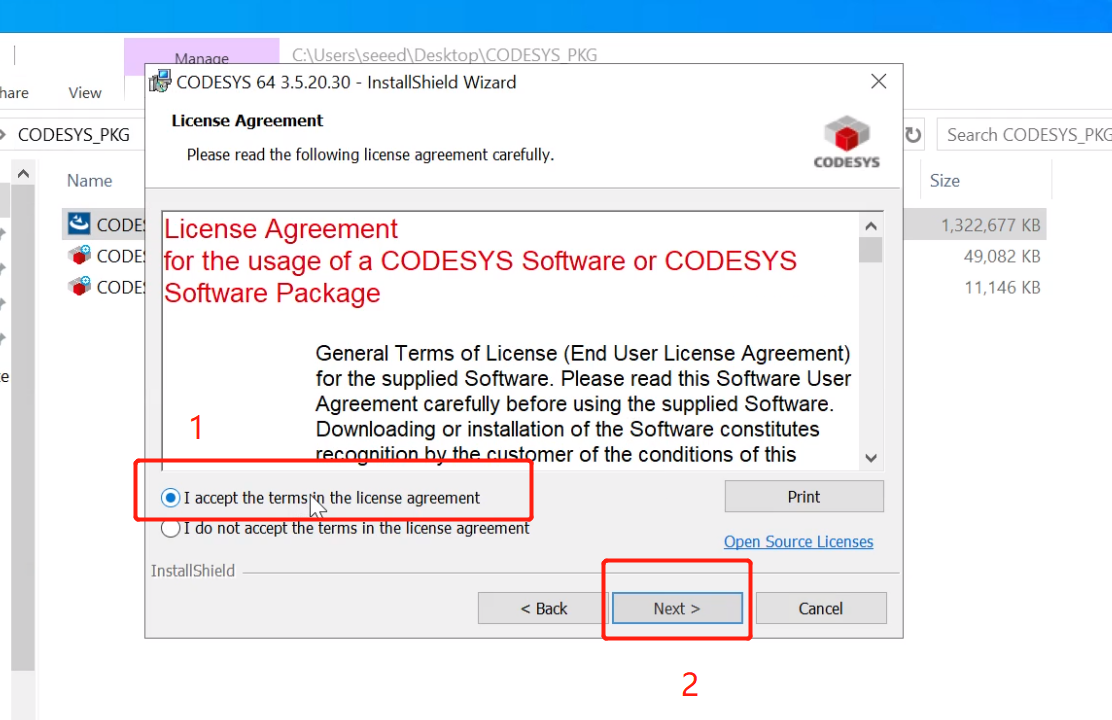Select the file sized 1,322,677 KB

pos(990,226)
